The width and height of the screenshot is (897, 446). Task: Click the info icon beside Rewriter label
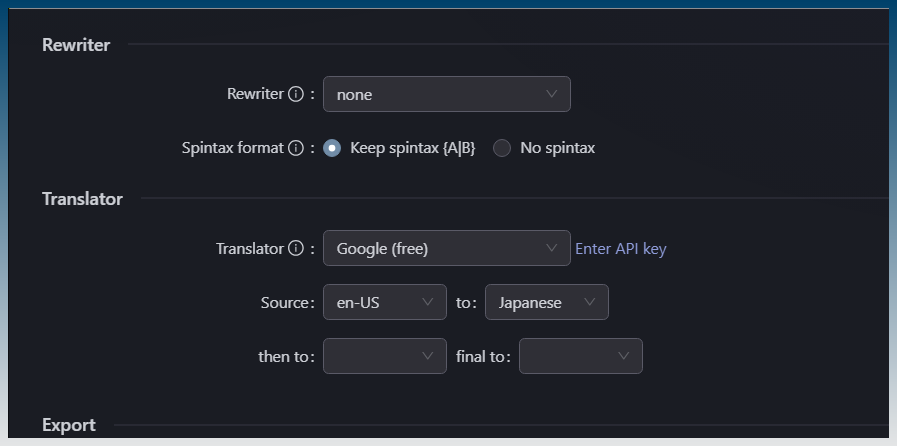[x=295, y=95]
